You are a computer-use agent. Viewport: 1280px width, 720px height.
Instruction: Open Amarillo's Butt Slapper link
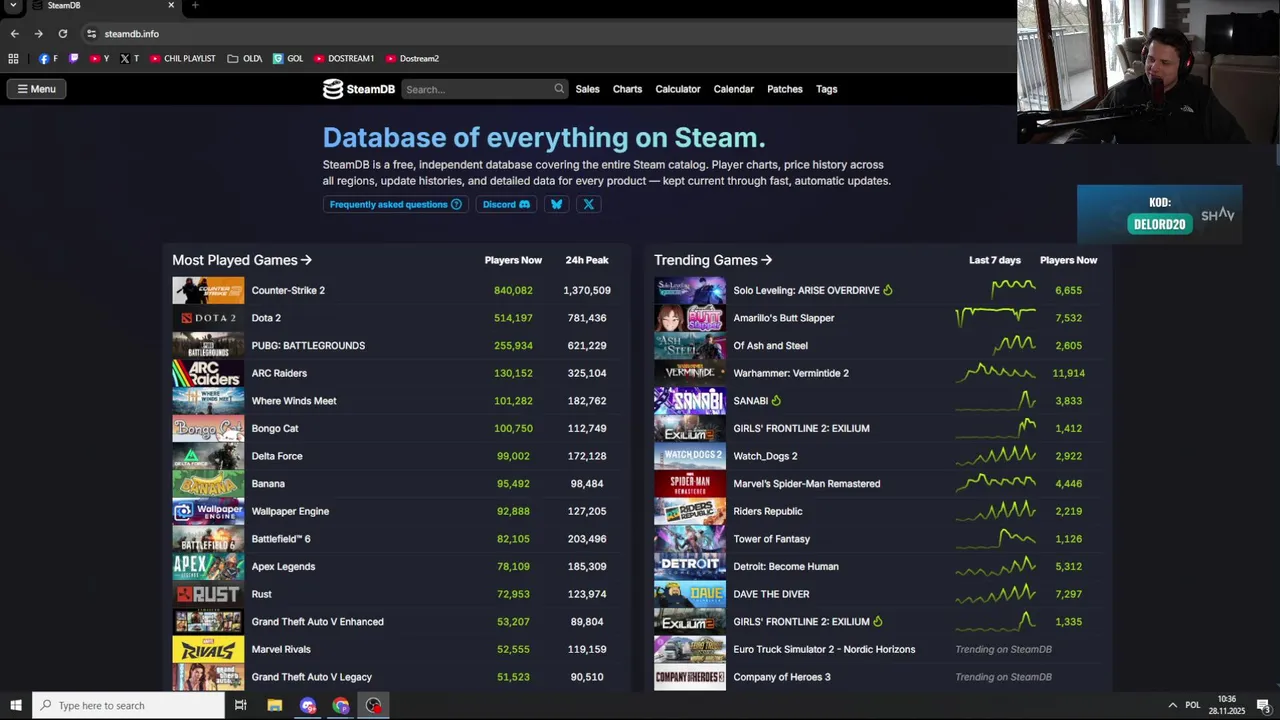784,318
